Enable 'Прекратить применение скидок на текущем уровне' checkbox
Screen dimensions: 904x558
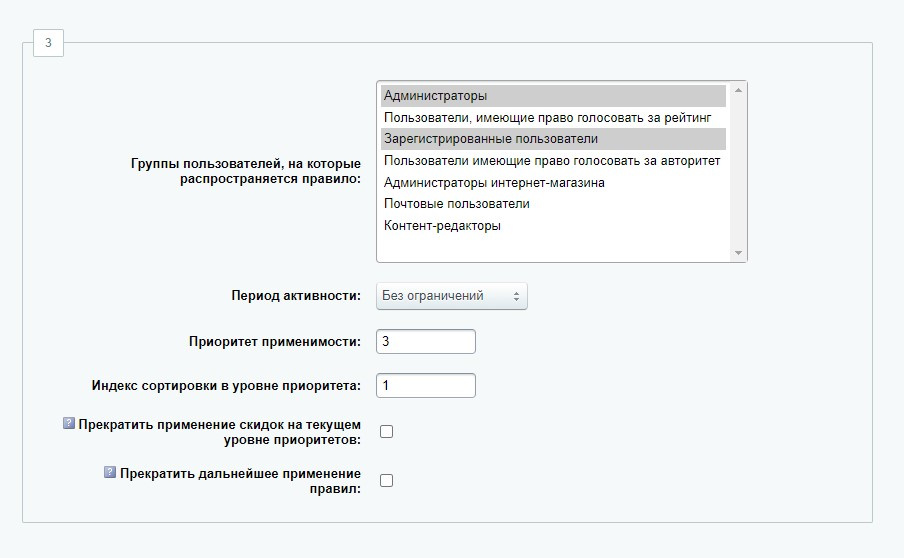click(386, 432)
